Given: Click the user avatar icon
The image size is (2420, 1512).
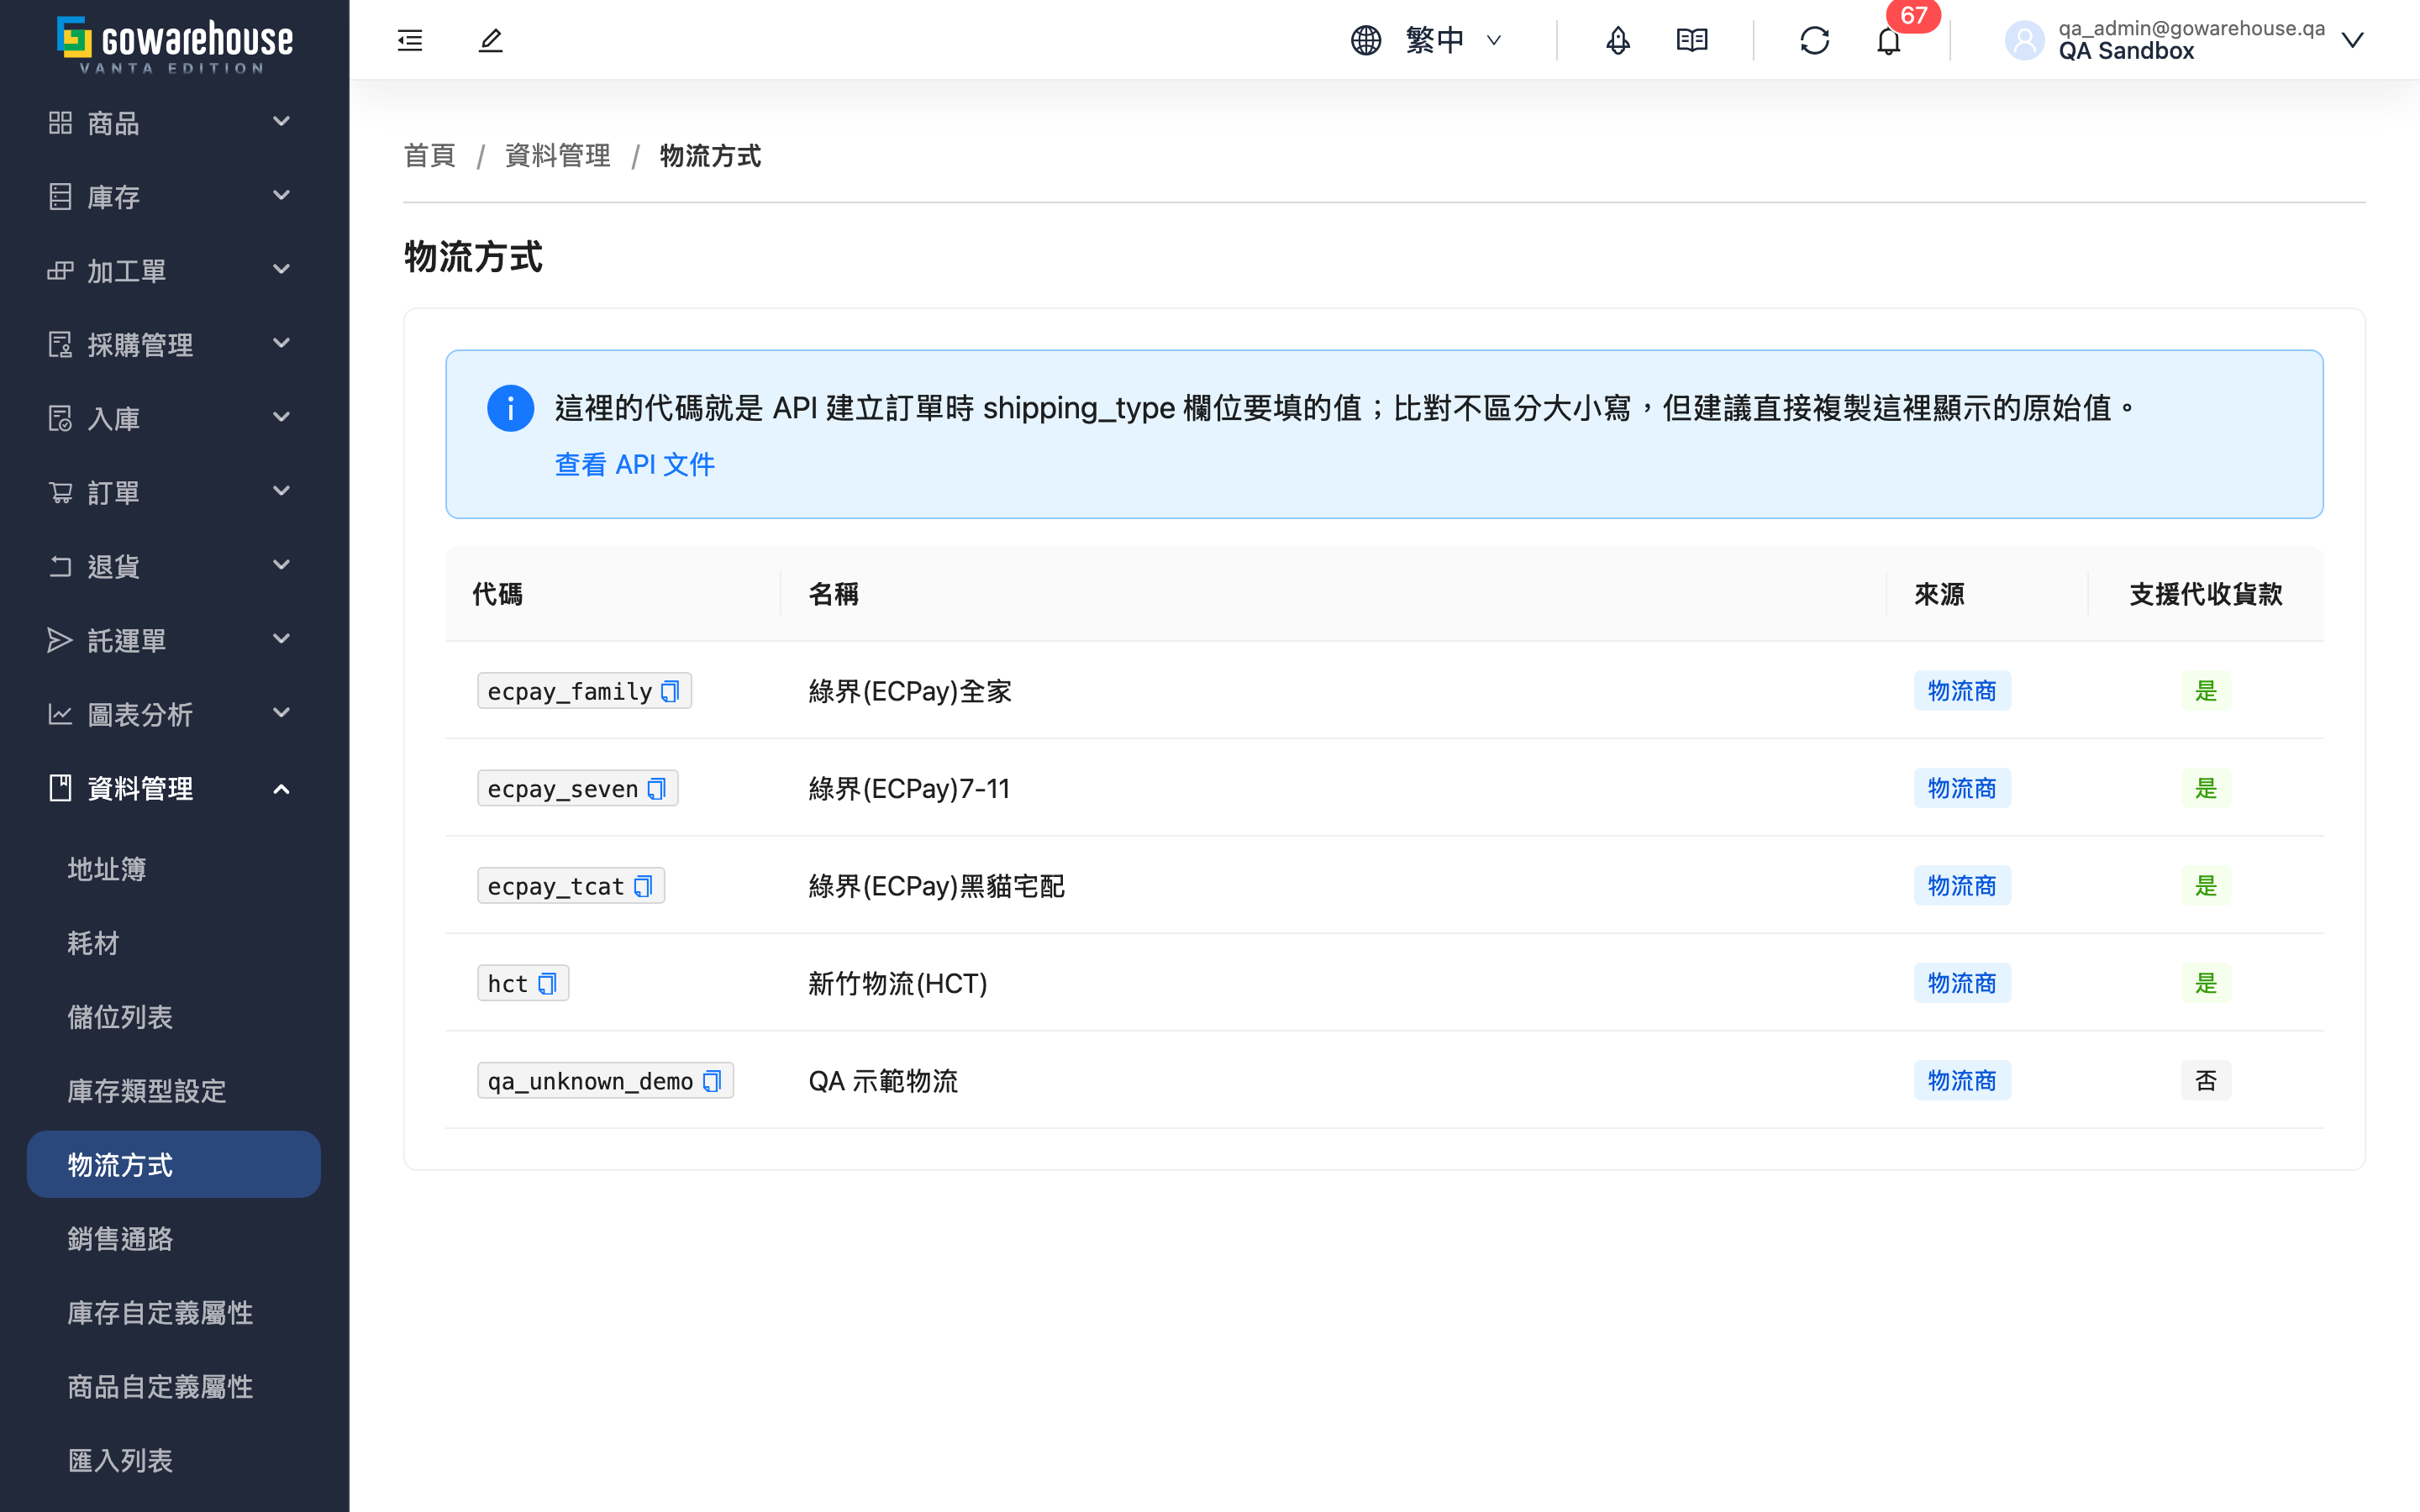Looking at the screenshot, I should tap(2025, 40).
